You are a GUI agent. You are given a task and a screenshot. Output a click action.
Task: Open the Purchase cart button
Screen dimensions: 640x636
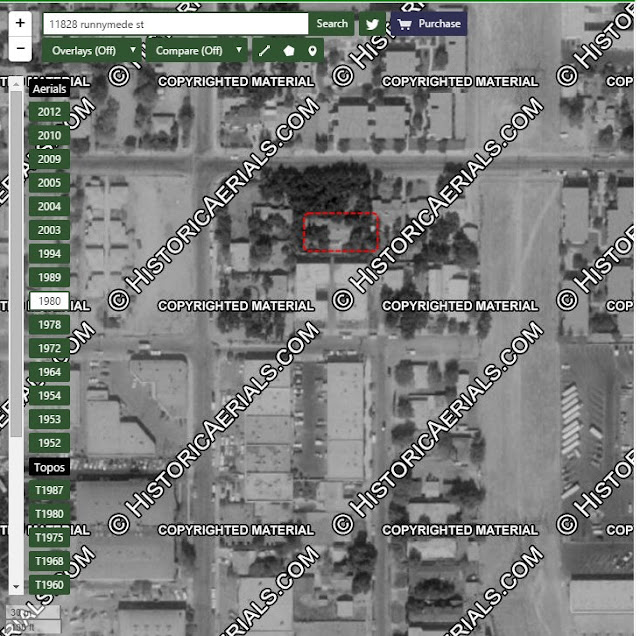pos(429,24)
